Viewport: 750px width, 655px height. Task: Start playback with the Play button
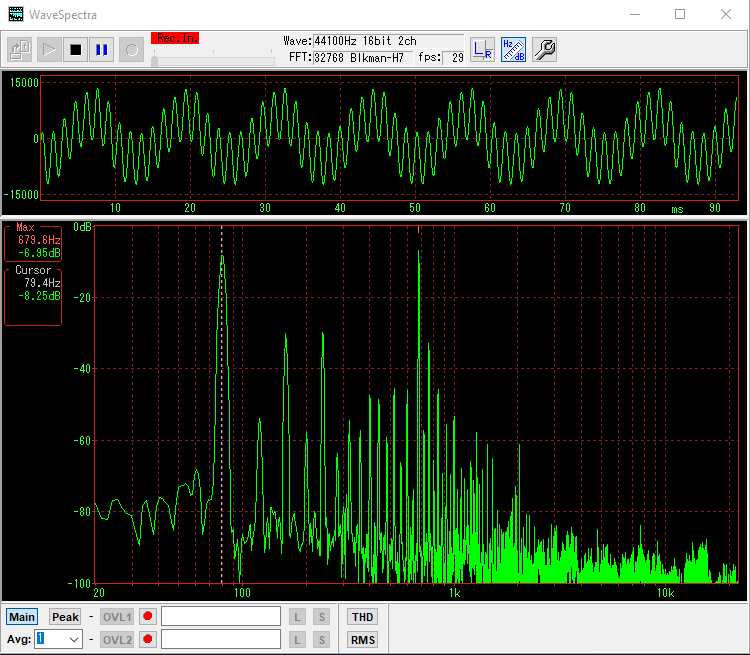click(49, 49)
